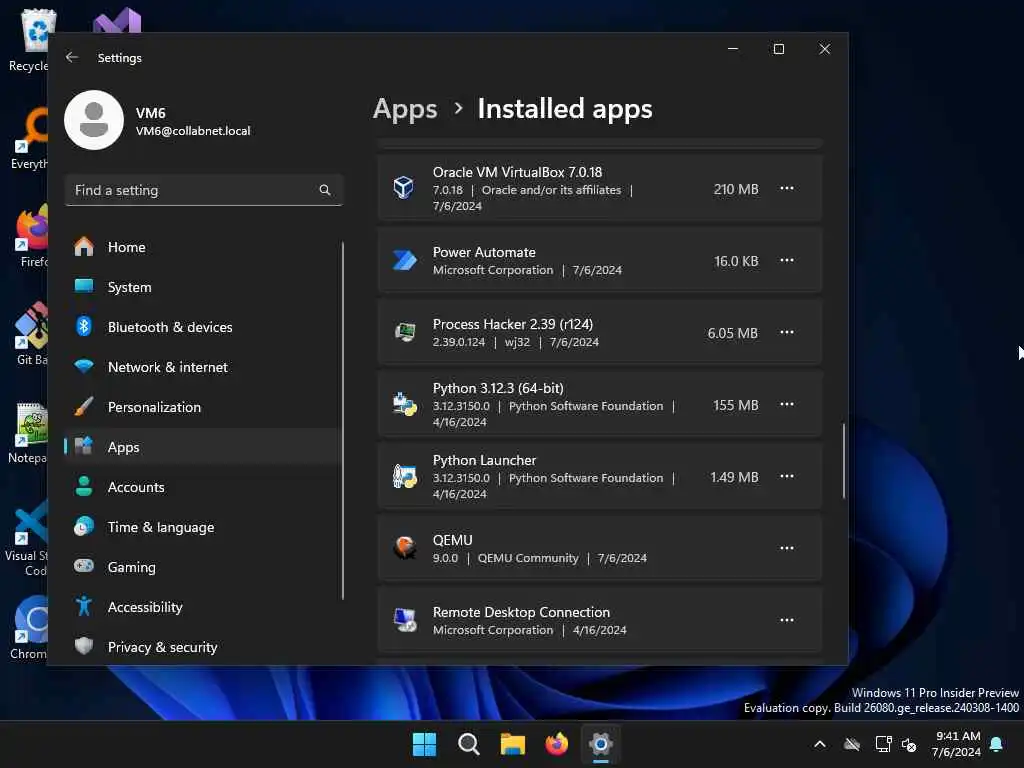Open Network & internet settings
Screen dimensions: 1024x768
[x=202, y=367]
